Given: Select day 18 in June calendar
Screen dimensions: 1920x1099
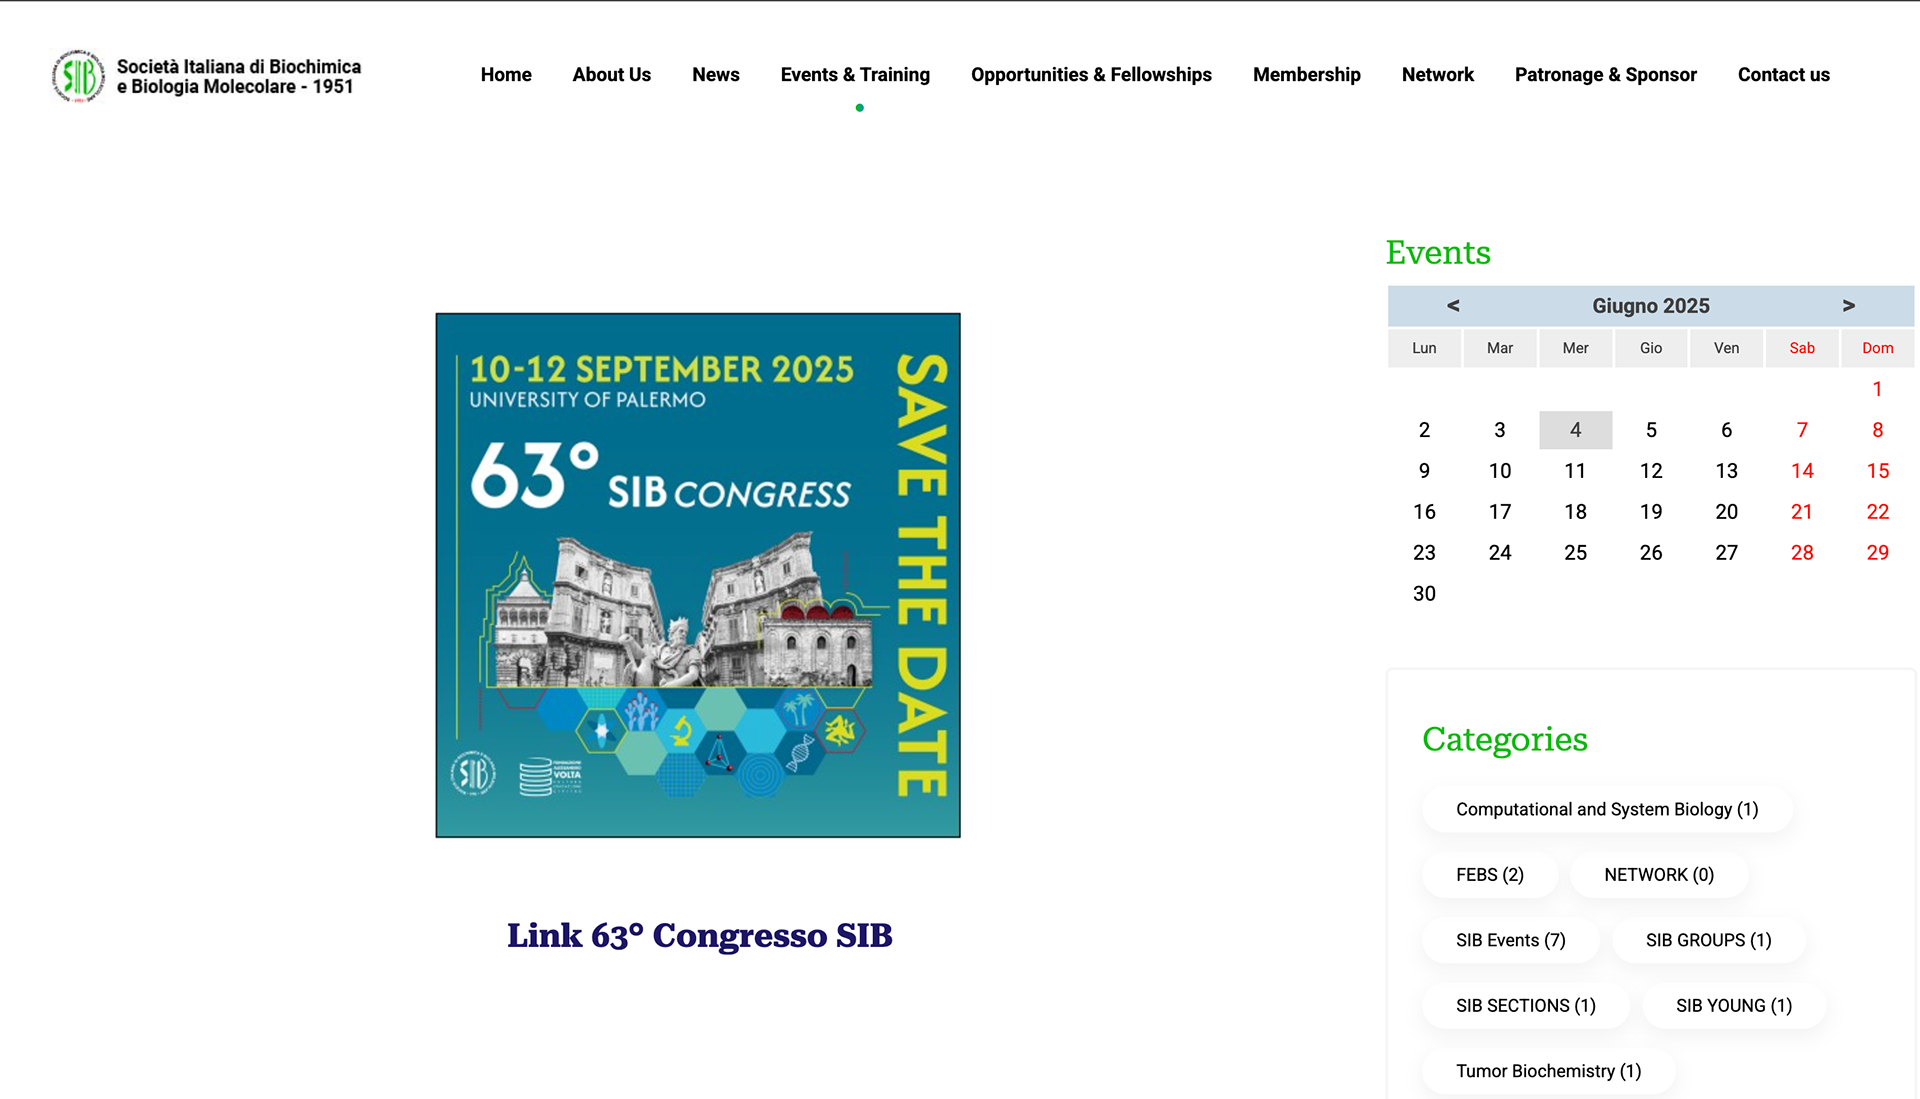Looking at the screenshot, I should [x=1576, y=512].
